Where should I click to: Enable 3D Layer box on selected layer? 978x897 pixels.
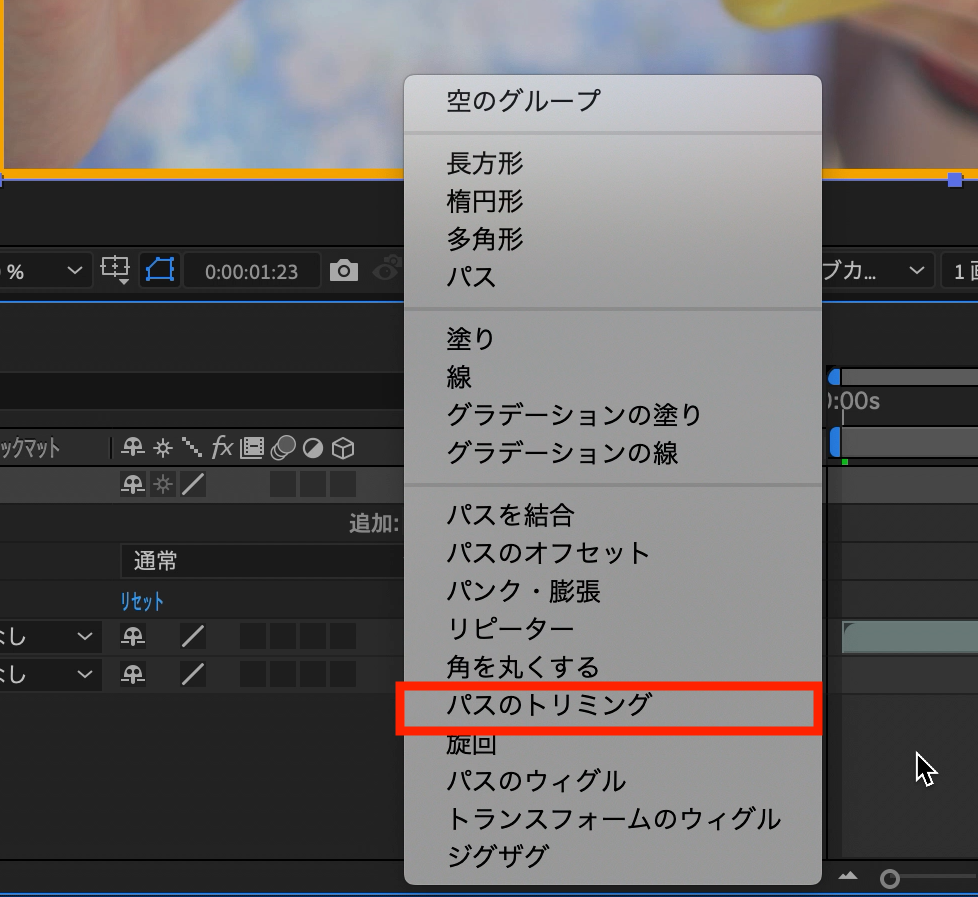[342, 484]
